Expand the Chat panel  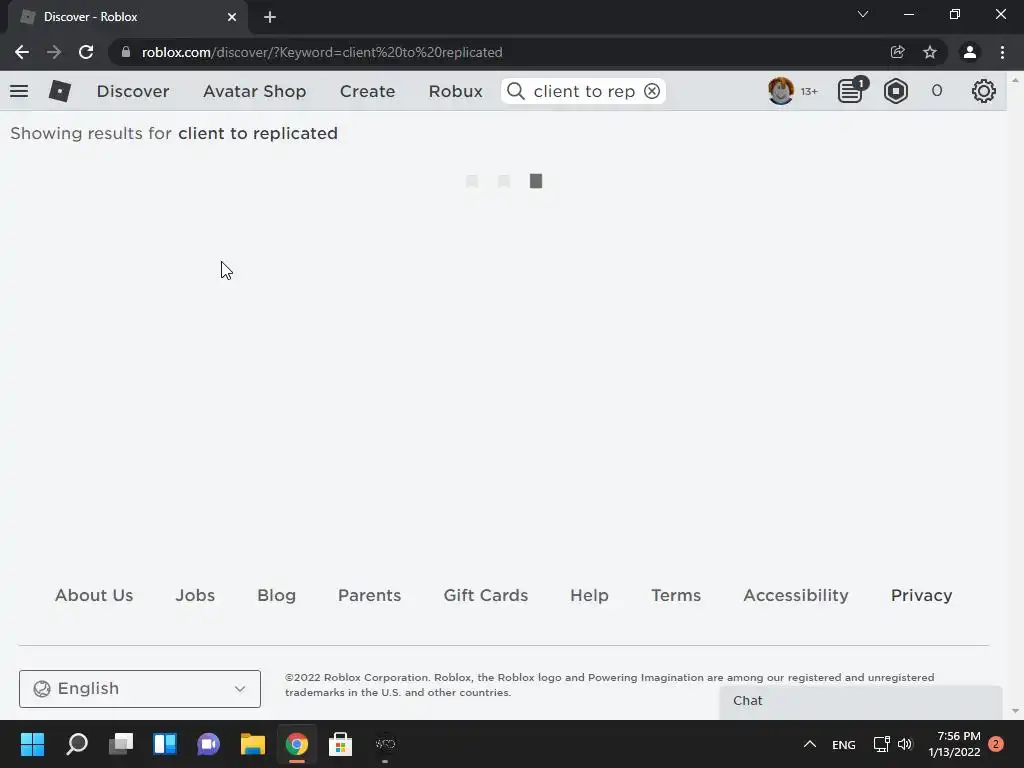pos(861,702)
